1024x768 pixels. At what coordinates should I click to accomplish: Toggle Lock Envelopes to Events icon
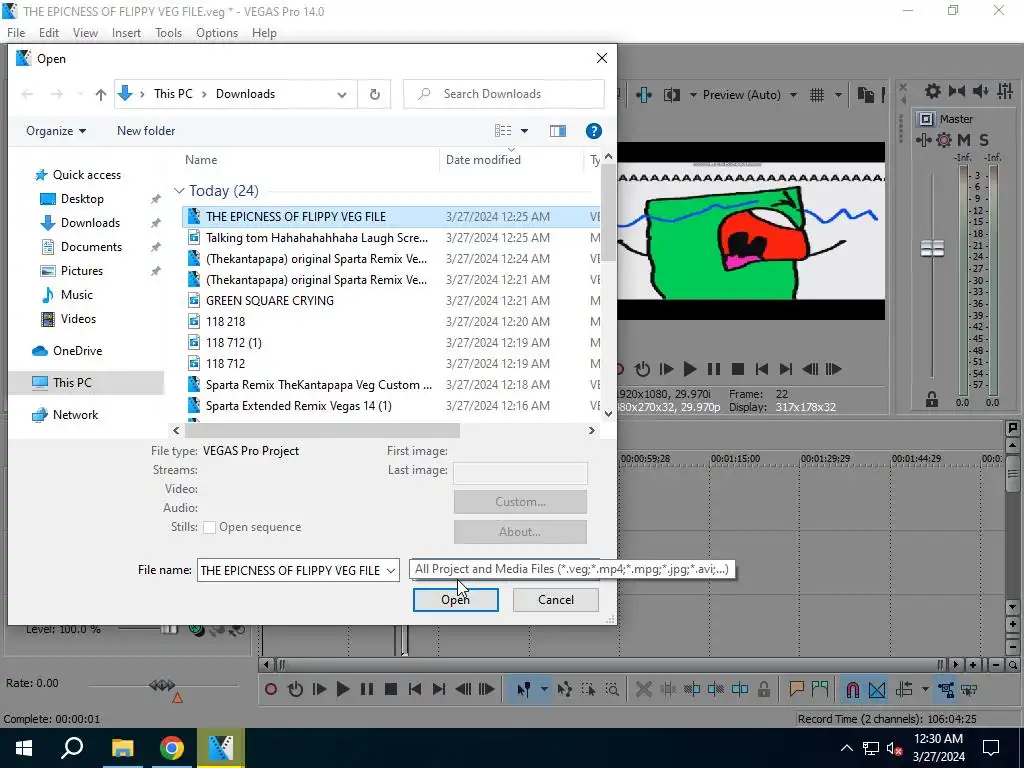946,689
